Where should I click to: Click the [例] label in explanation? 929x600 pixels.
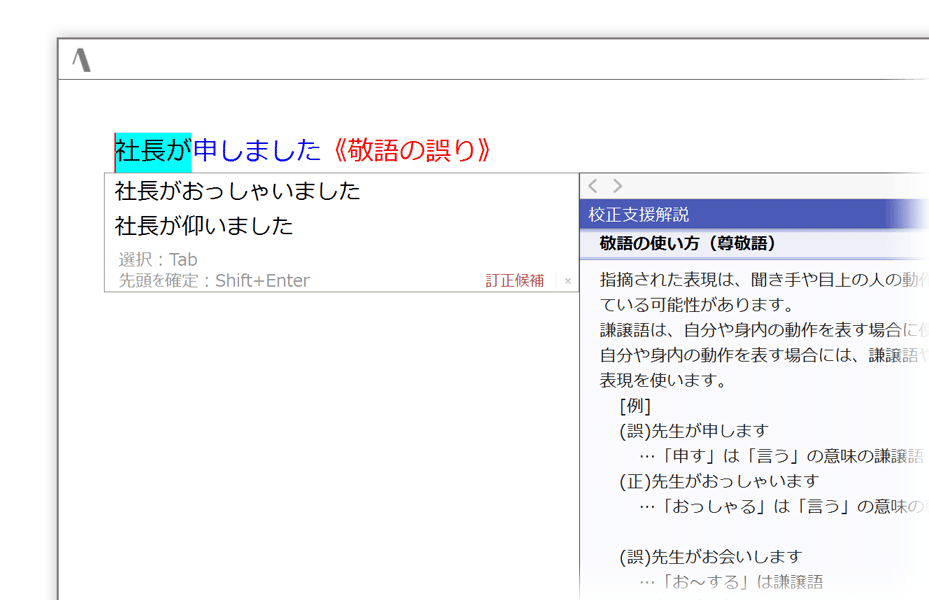[635, 406]
